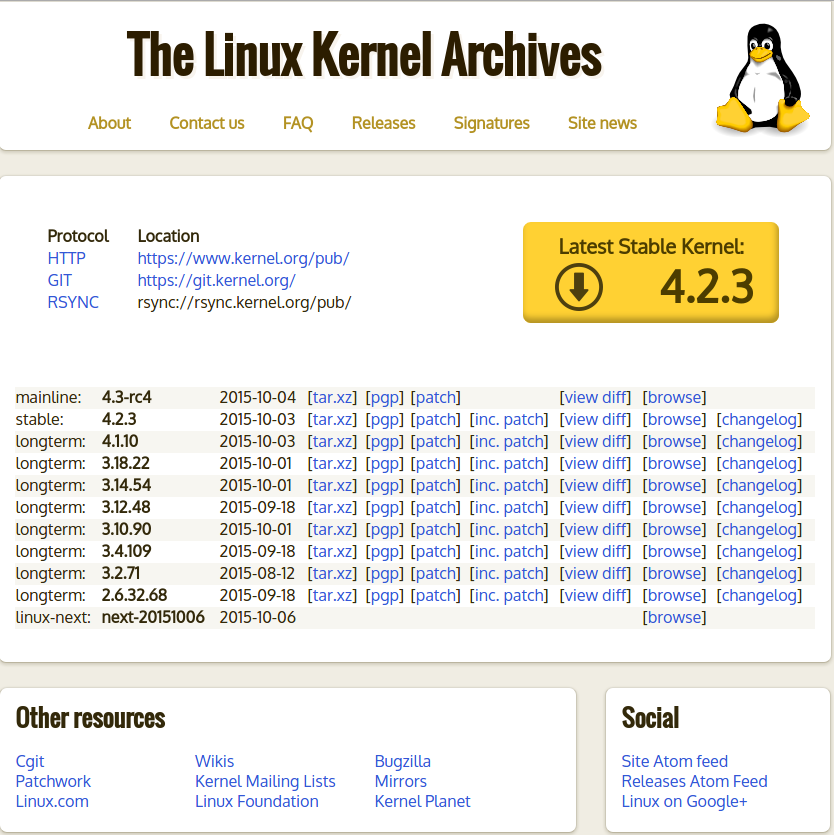The height and width of the screenshot is (835, 834).
Task: Open https://www.kernel.org/pub/ link
Action: (243, 258)
